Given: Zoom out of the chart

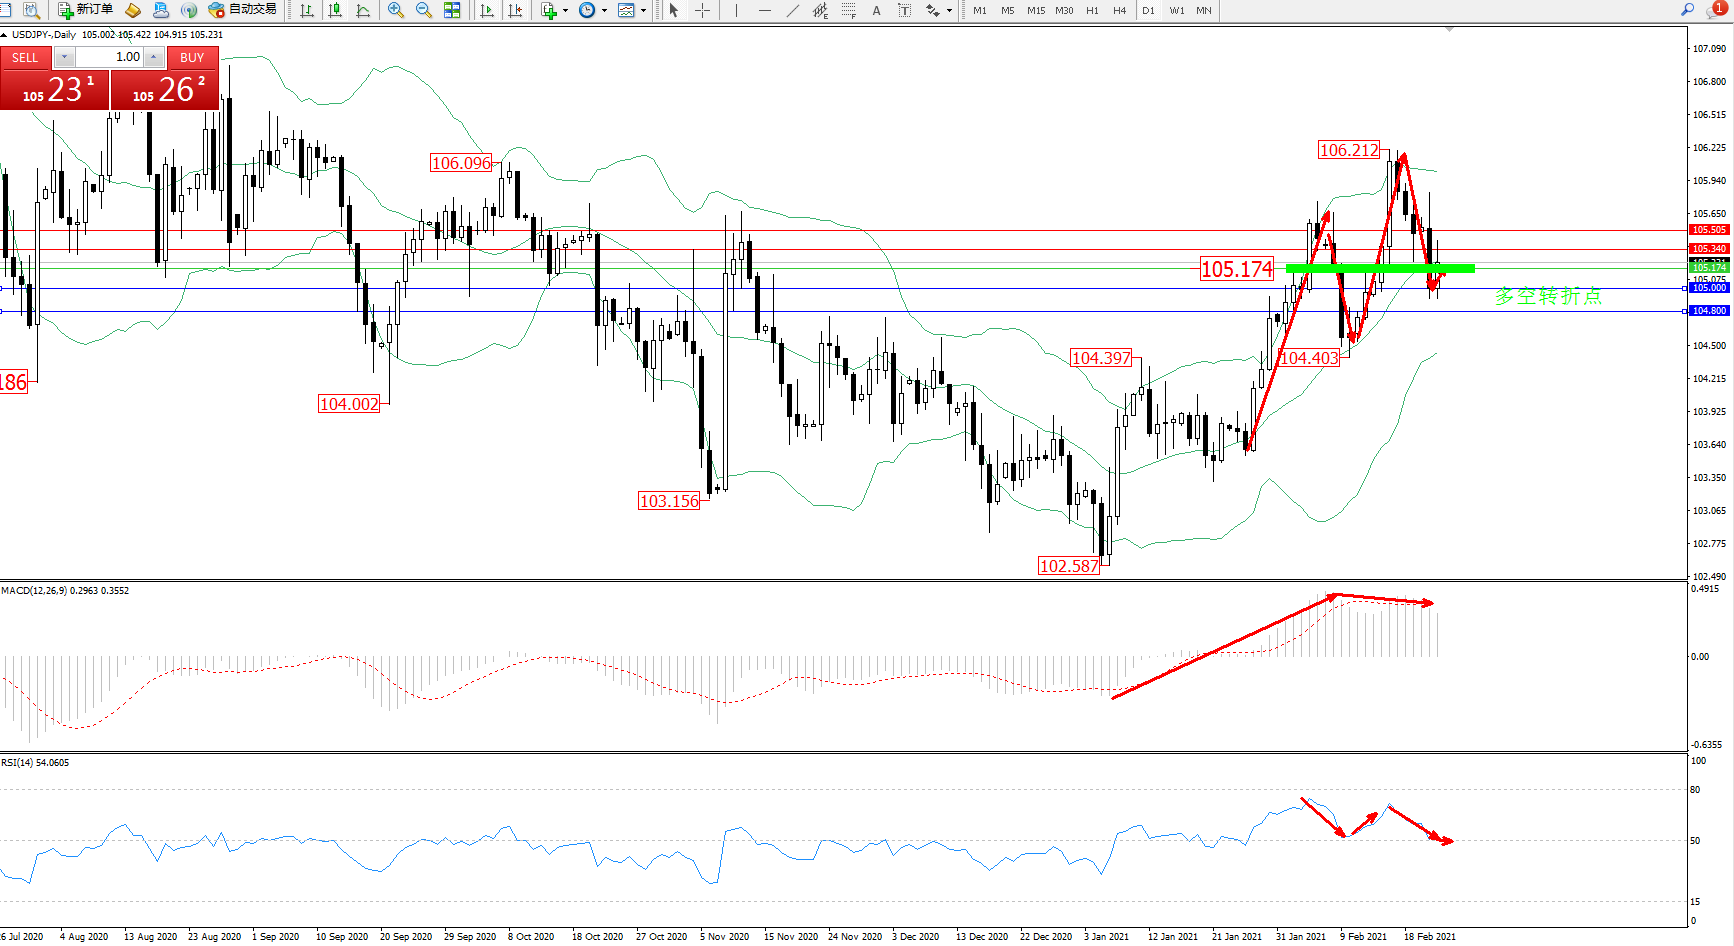Looking at the screenshot, I should 423,10.
